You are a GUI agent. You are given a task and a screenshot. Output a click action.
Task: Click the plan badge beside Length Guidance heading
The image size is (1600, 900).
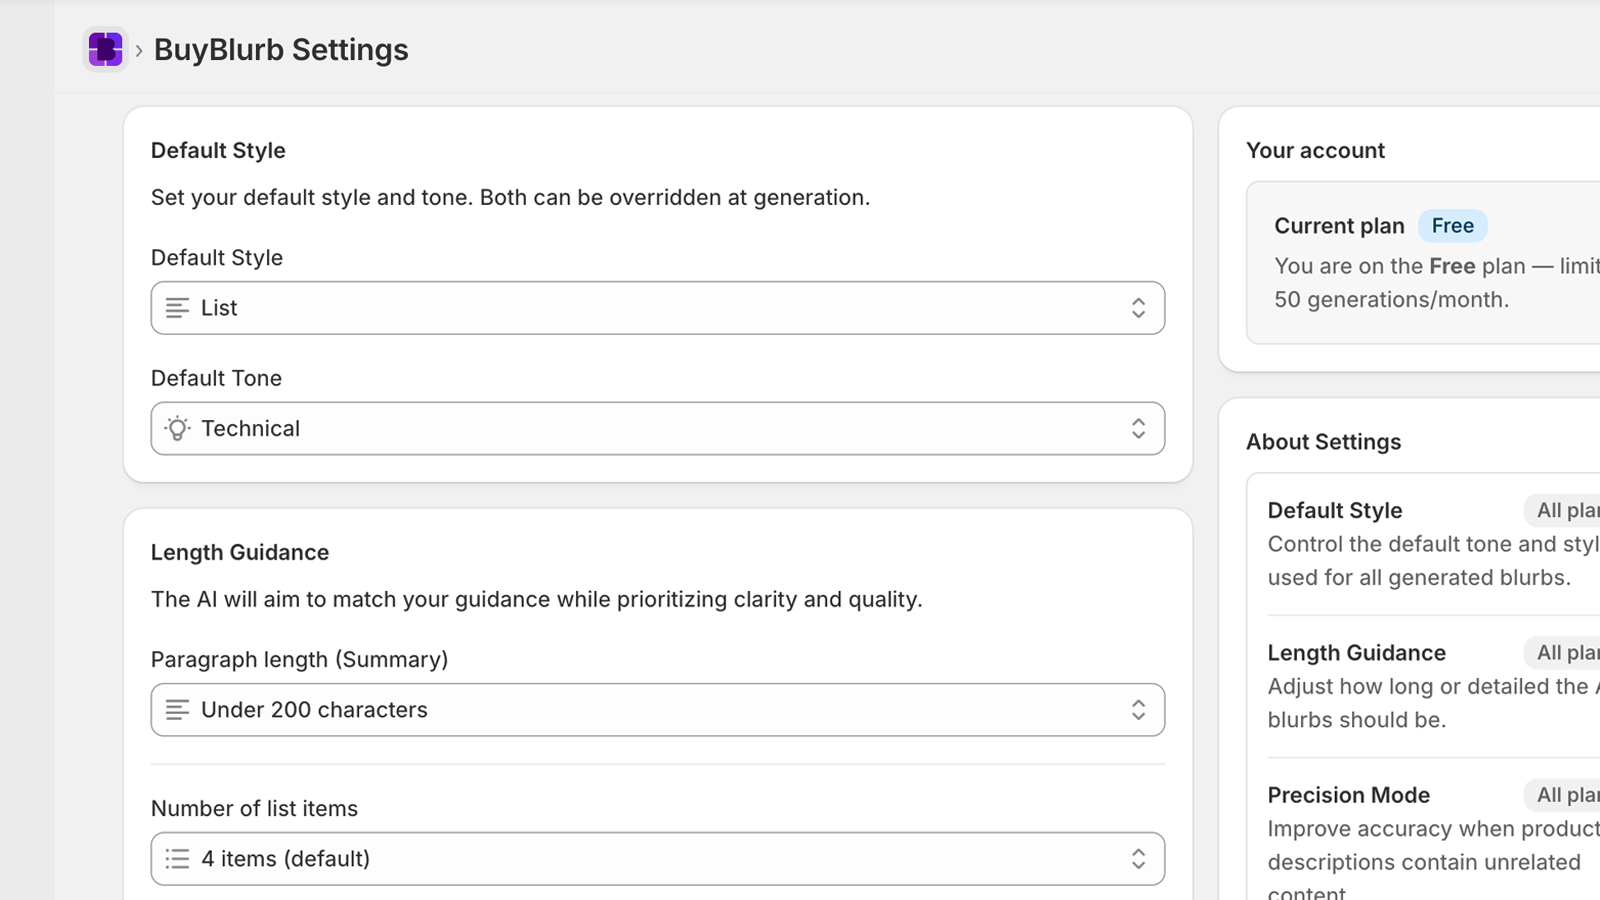pos(1568,652)
